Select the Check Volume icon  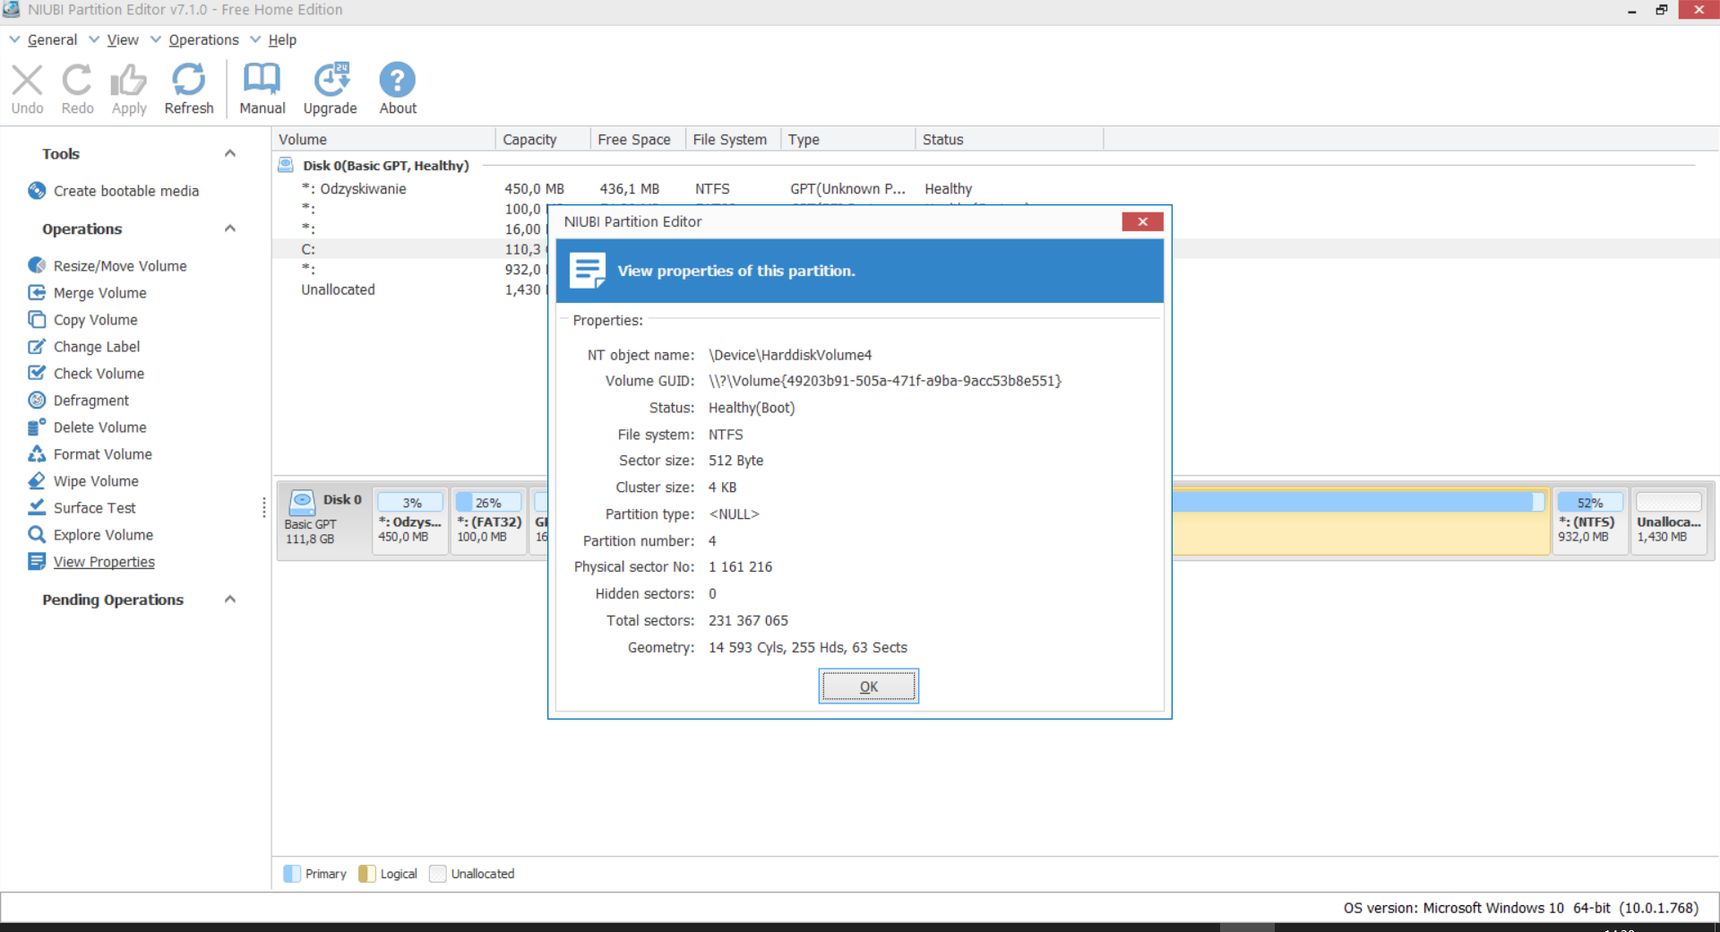[x=37, y=373]
